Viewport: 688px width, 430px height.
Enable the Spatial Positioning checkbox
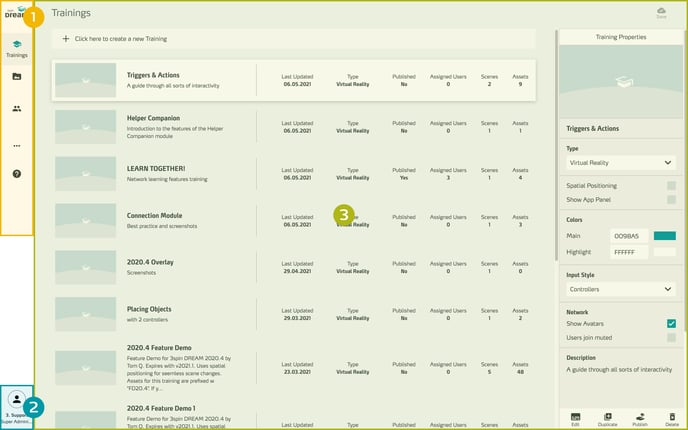point(671,186)
